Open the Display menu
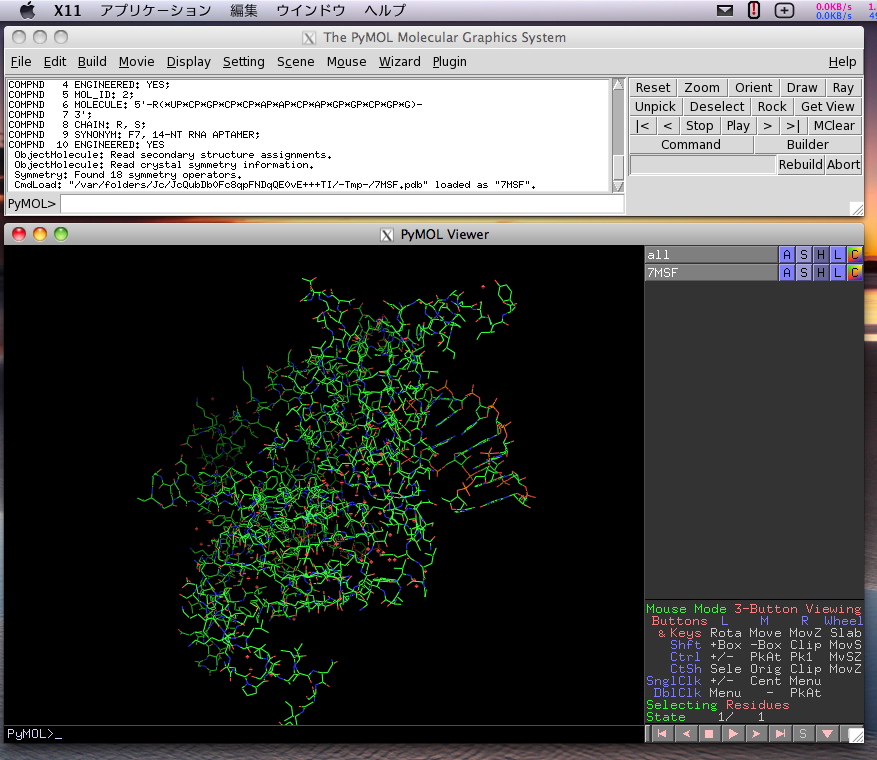877x760 pixels. tap(188, 62)
